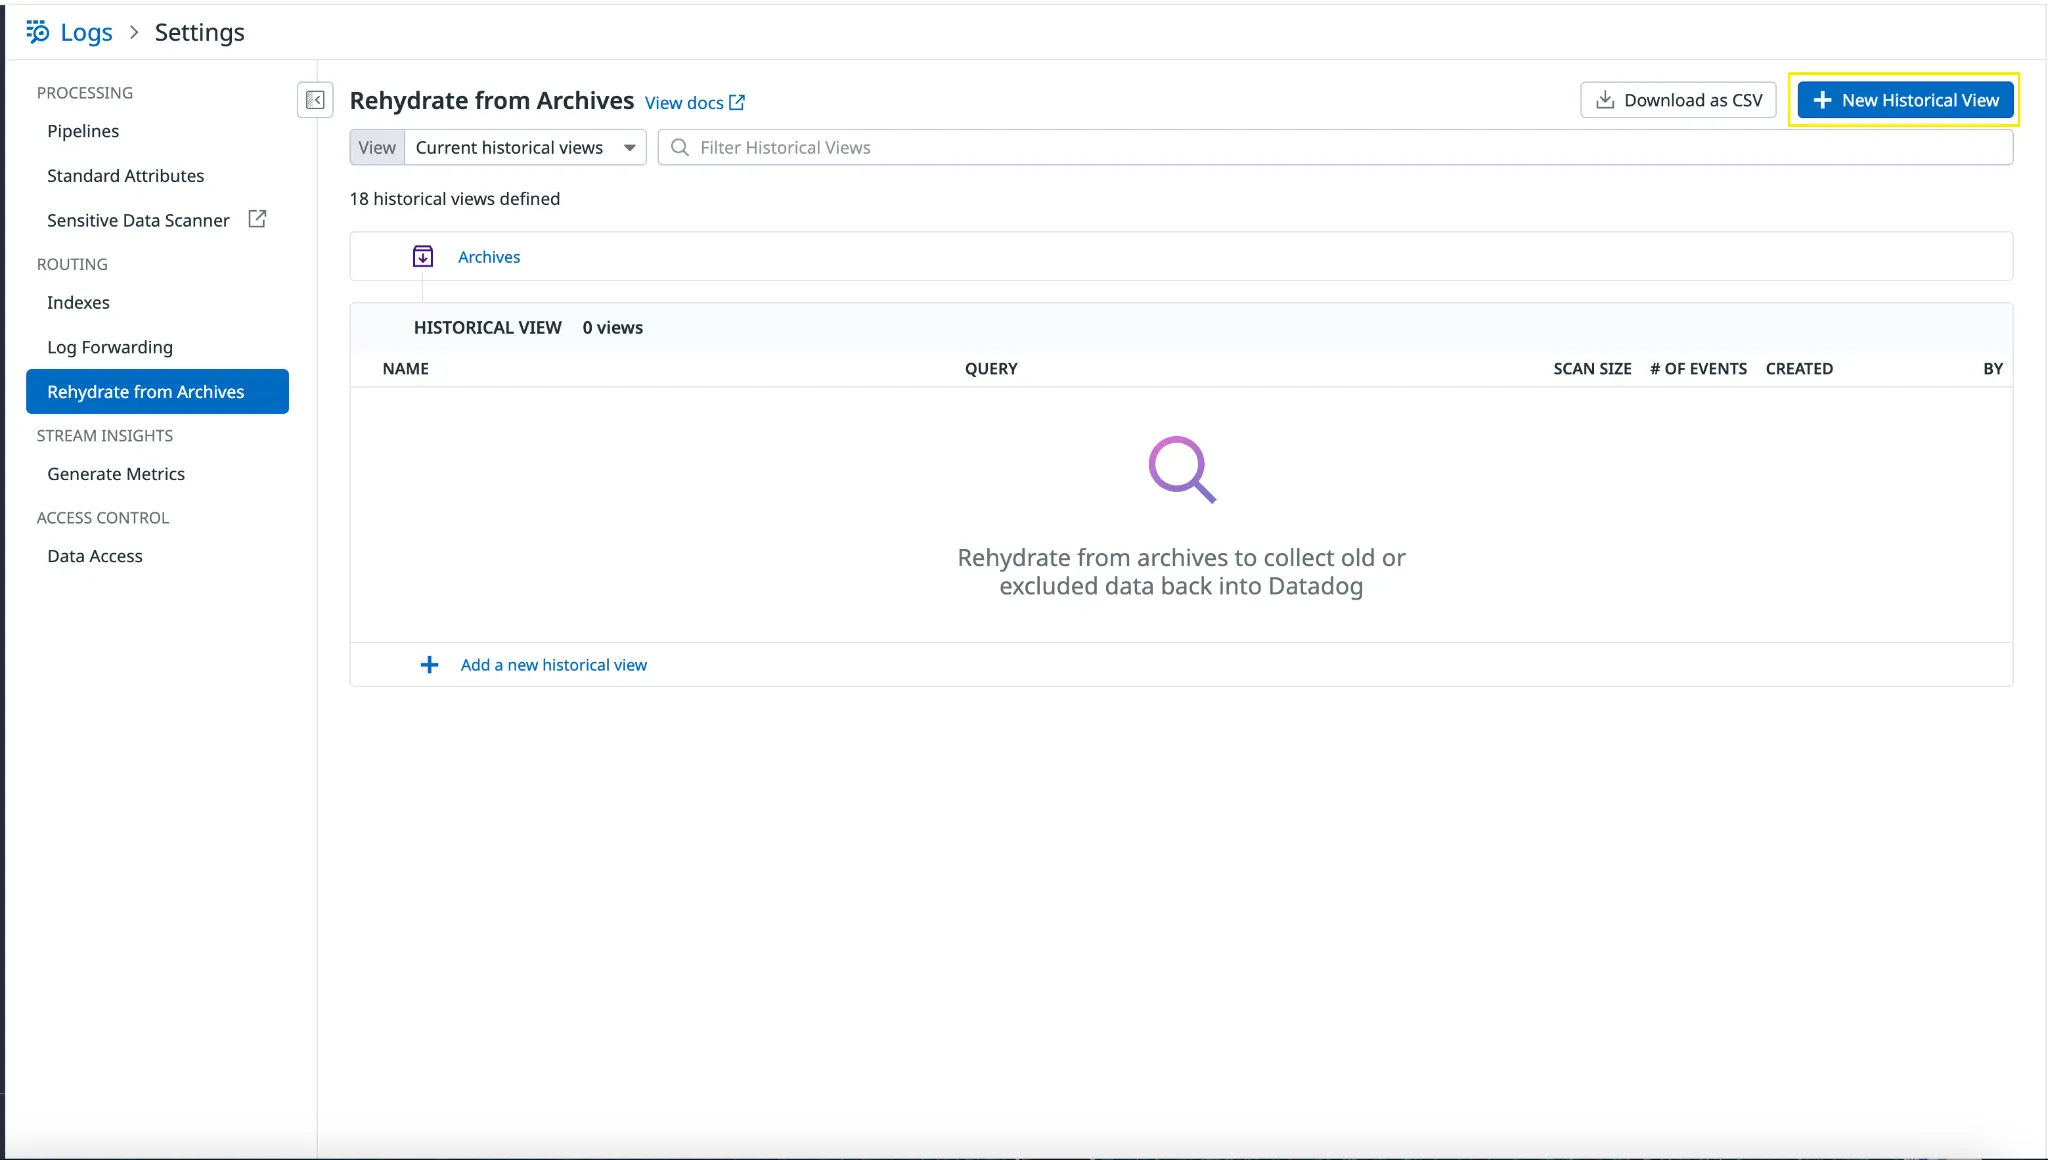
Task: Click the dropdown arrow of the View selector
Action: pyautogui.click(x=630, y=148)
